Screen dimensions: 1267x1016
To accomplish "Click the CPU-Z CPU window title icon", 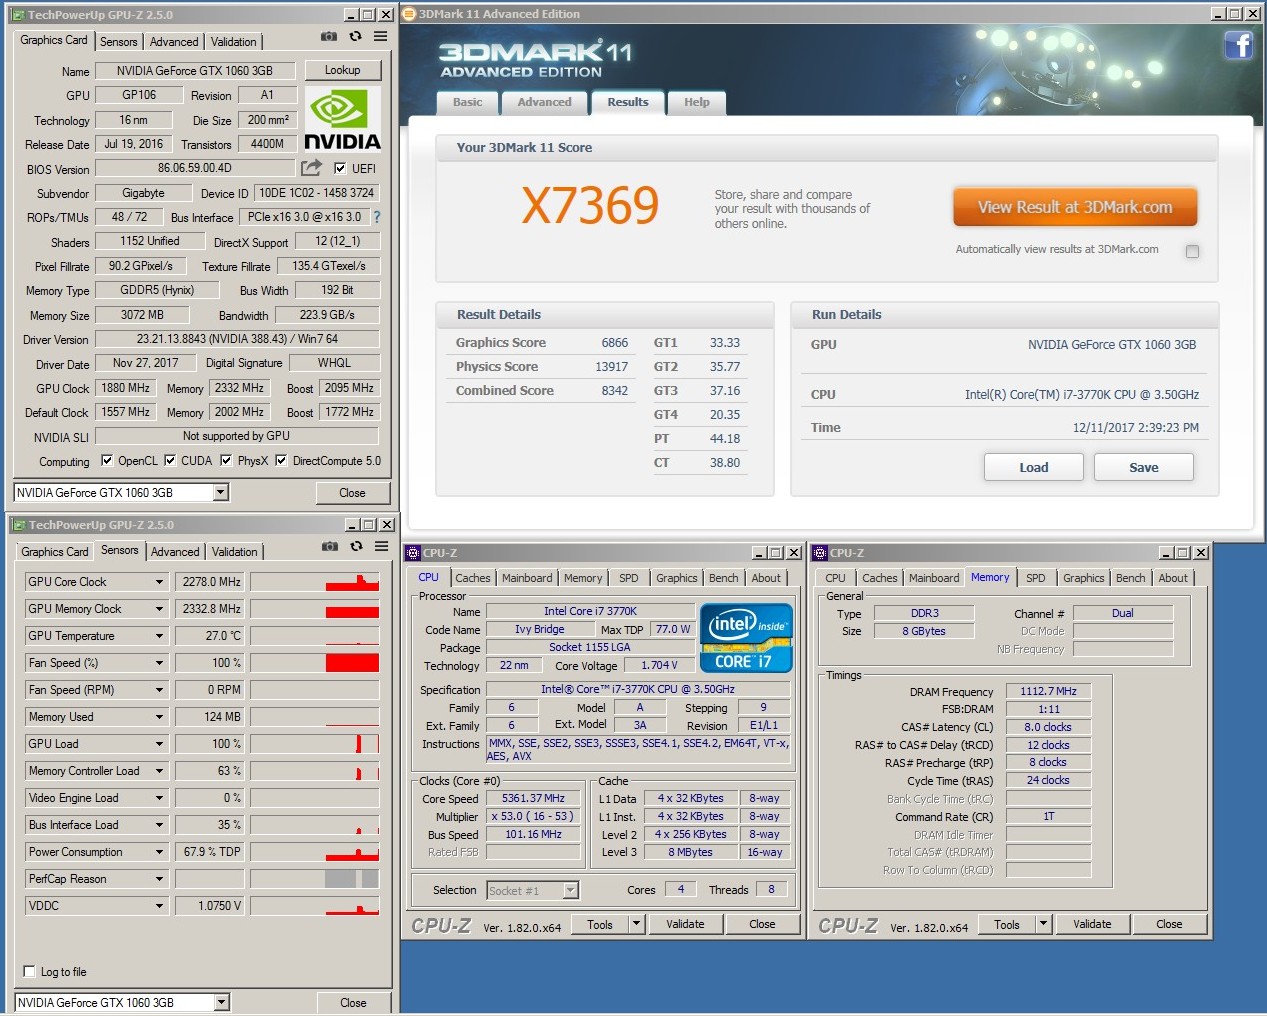I will pos(413,553).
